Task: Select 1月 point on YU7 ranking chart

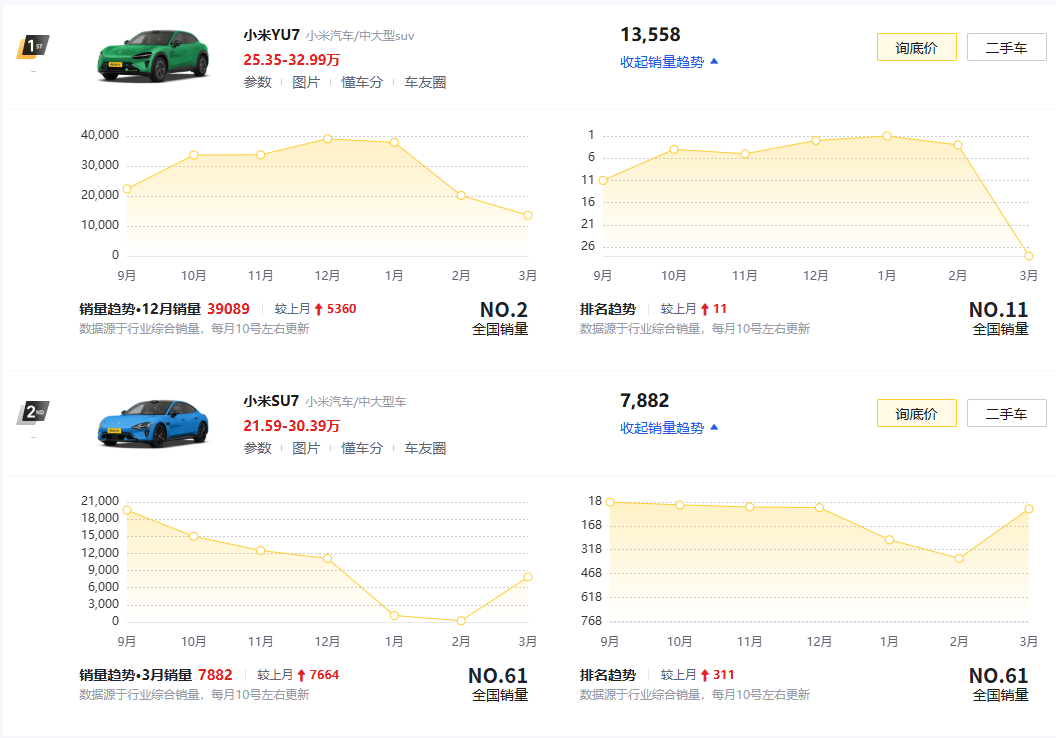Action: pos(887,136)
